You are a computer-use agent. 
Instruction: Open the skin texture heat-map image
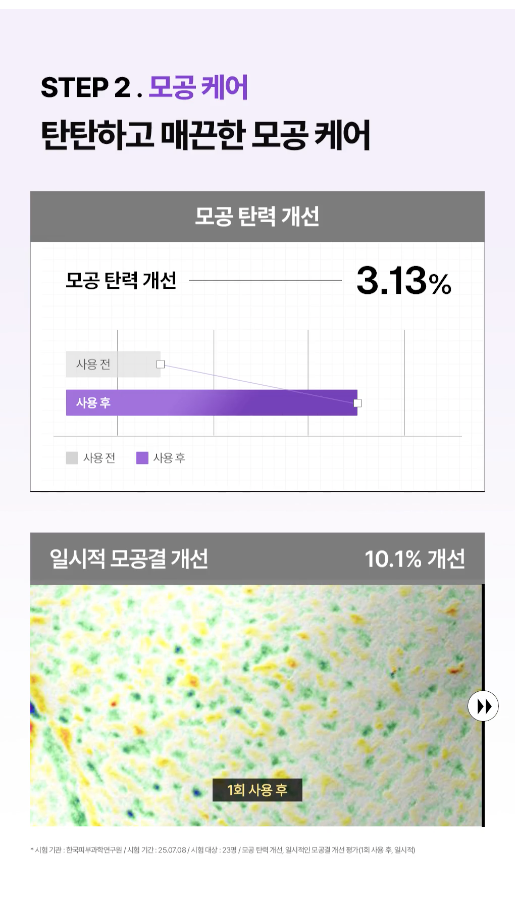[257, 705]
